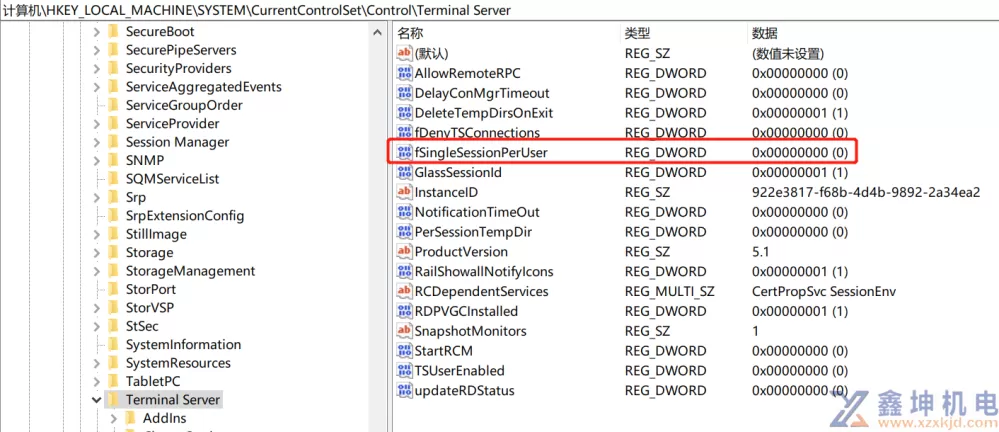Click the DelayConMgrTimeout value icon
The image size is (999, 432).
coord(405,93)
